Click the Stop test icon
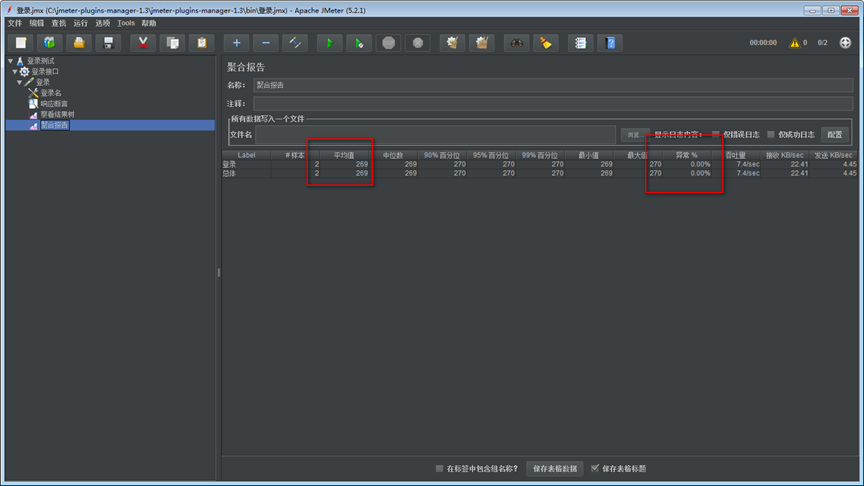 coord(388,43)
